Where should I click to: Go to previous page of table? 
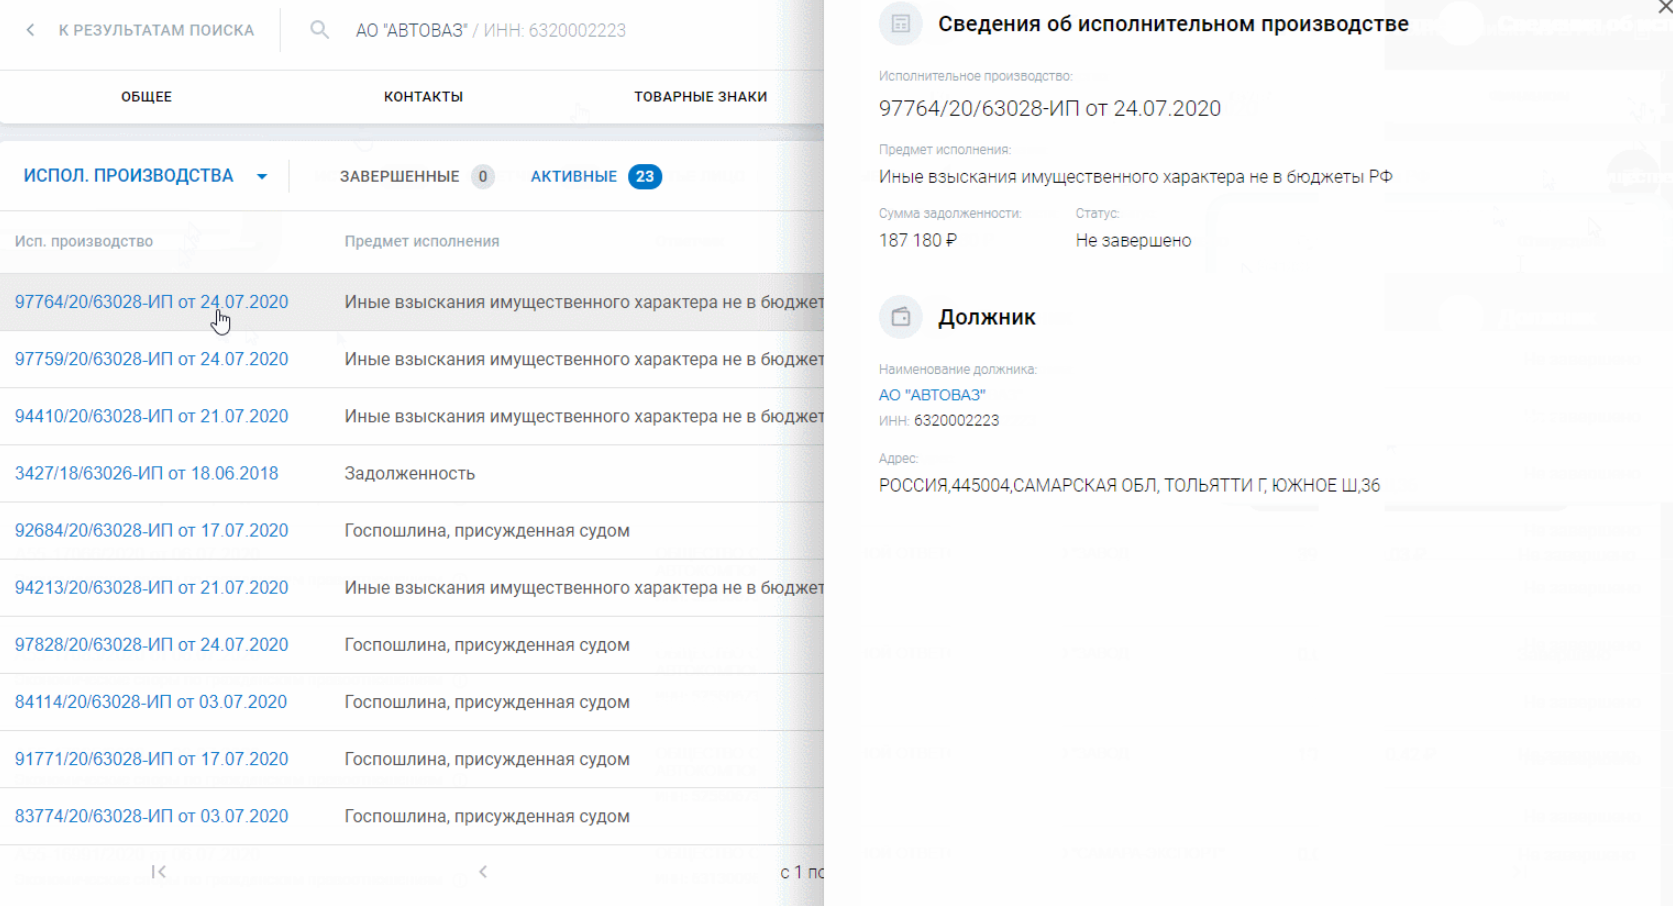click(483, 872)
